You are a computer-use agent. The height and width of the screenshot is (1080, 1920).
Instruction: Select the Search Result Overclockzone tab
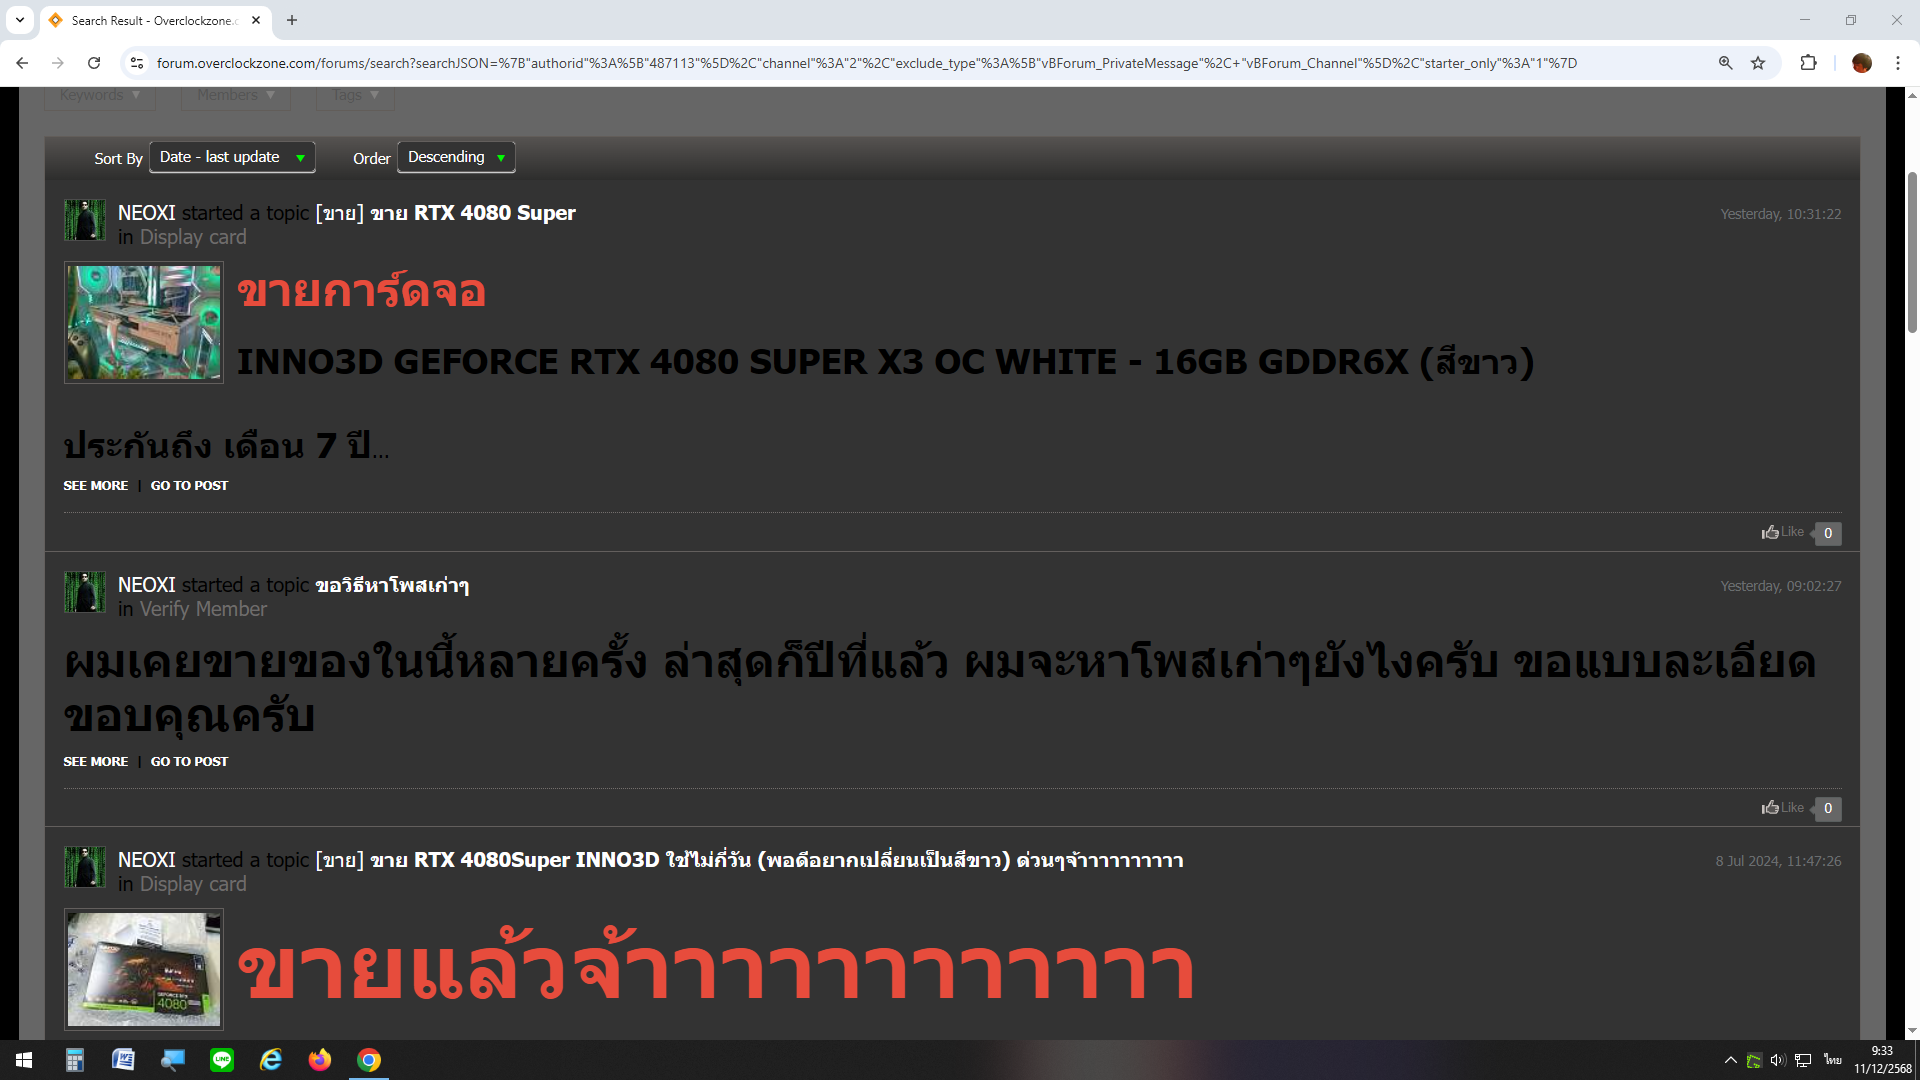coord(150,20)
